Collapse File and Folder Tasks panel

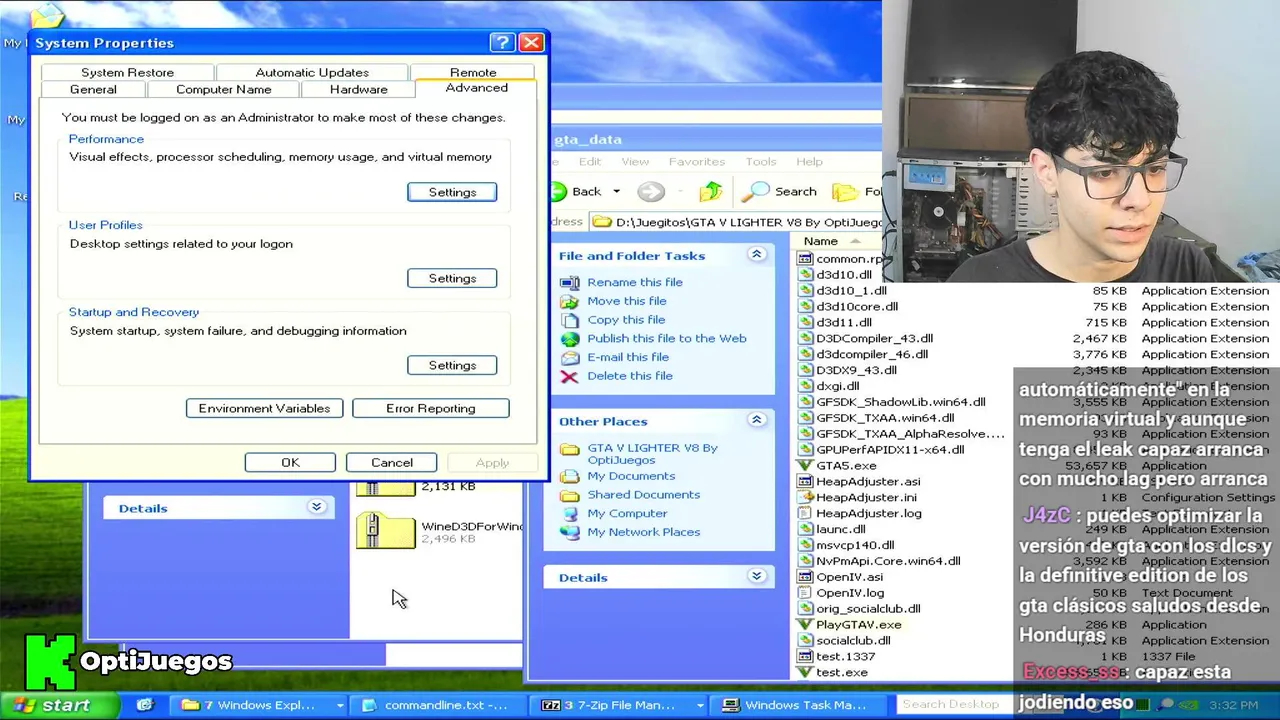pos(757,255)
